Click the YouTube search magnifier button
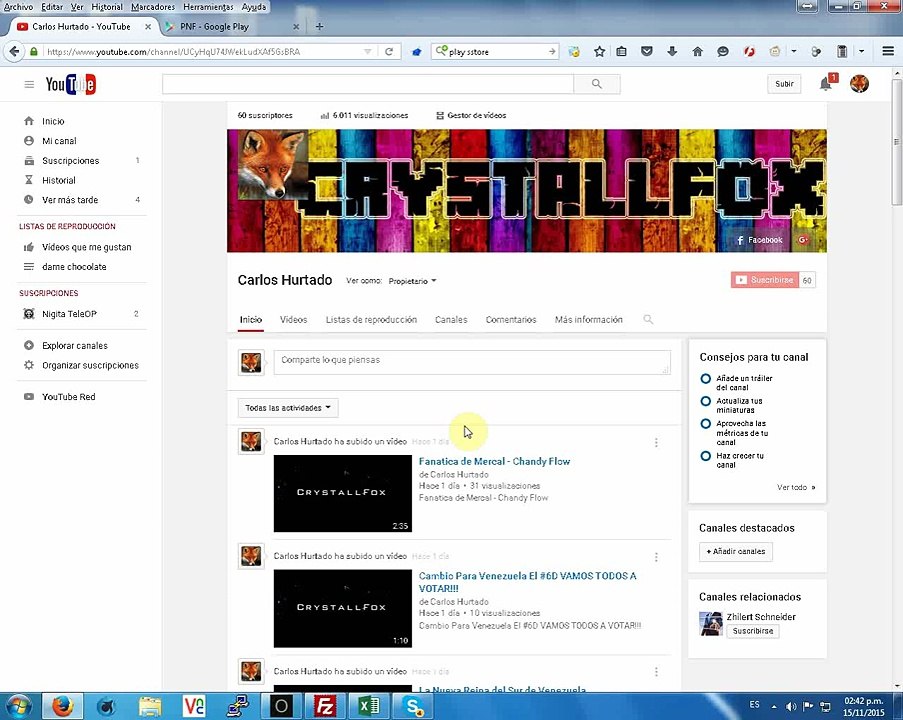The width and height of the screenshot is (903, 720). pos(597,84)
